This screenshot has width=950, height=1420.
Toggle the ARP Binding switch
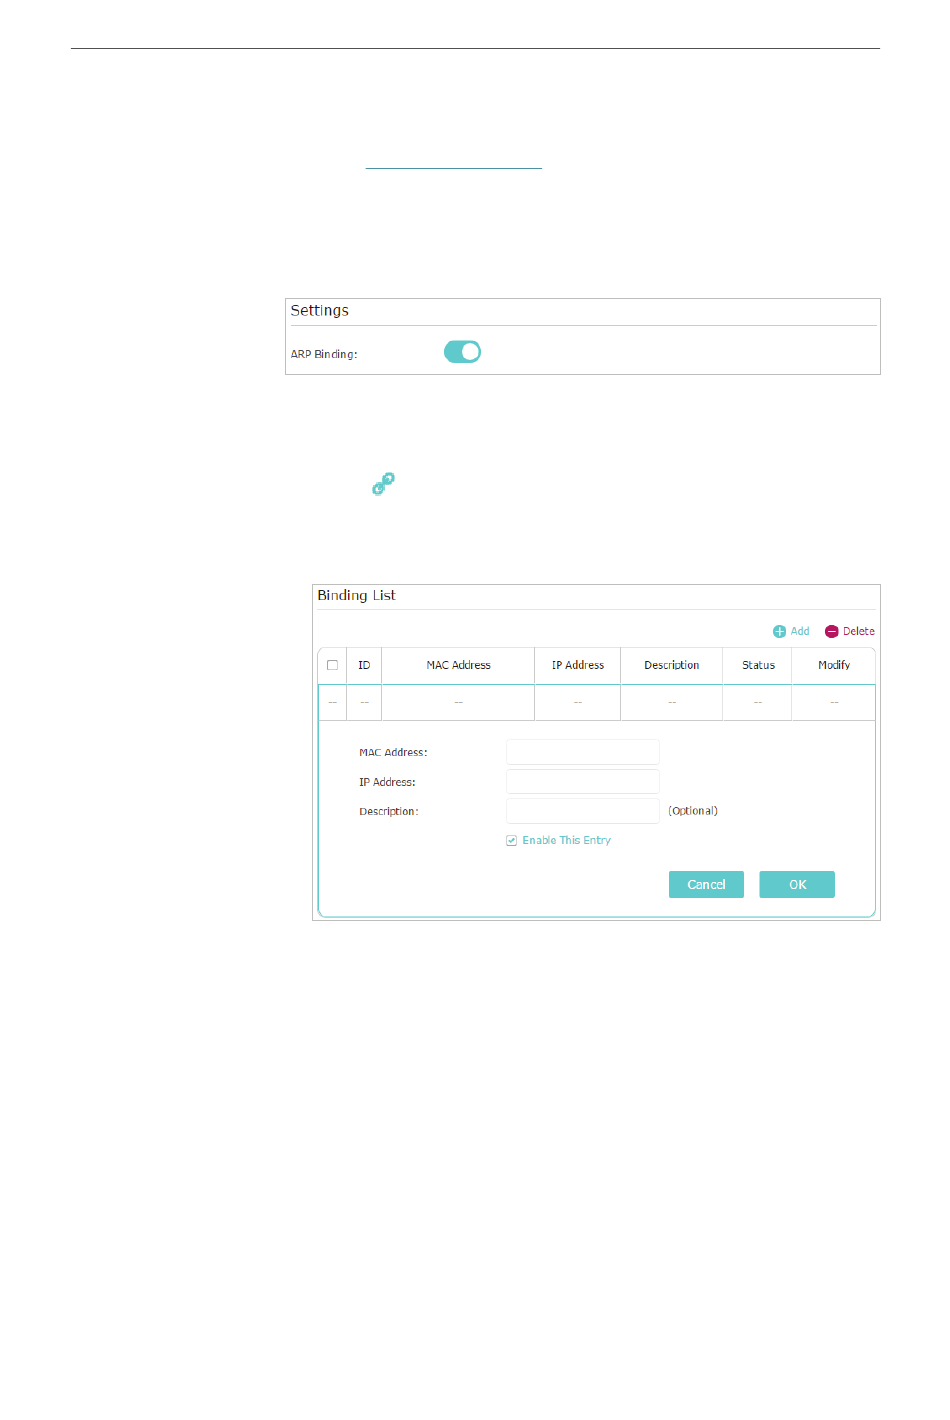[x=462, y=352]
